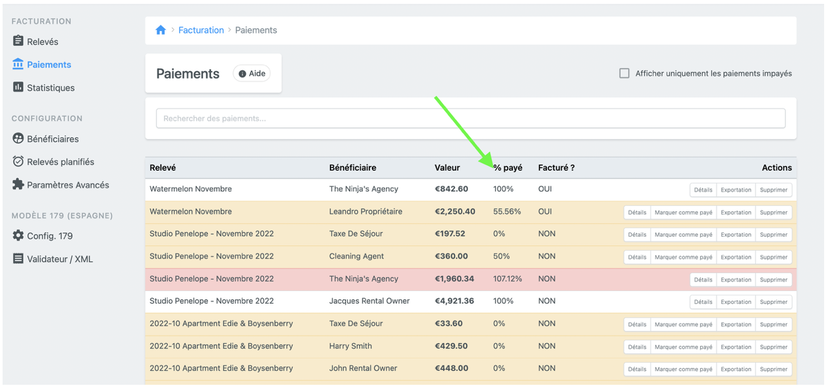This screenshot has width=828, height=388.
Task: Click the home icon in breadcrumb
Action: point(161,30)
